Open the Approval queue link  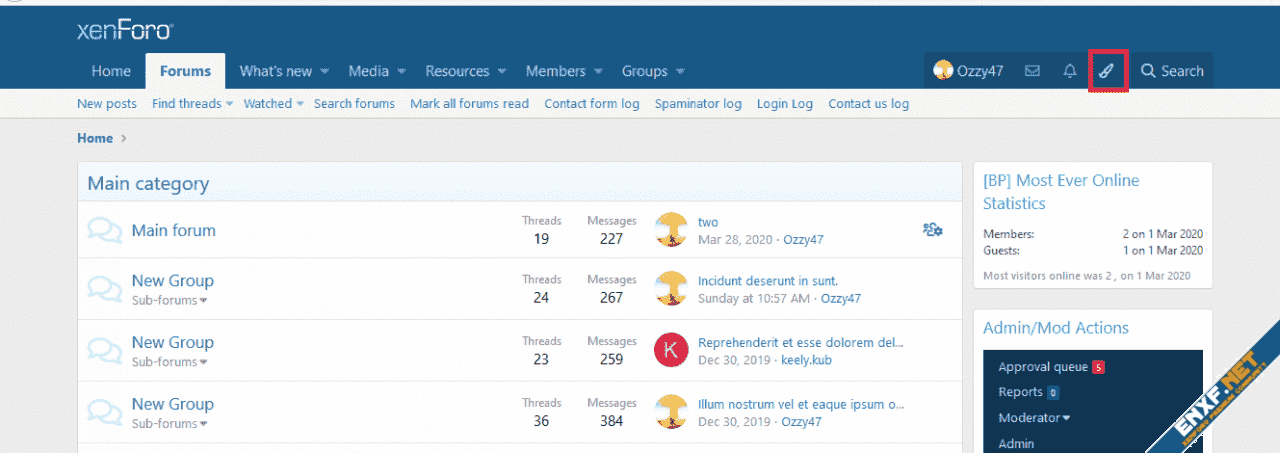(1043, 367)
